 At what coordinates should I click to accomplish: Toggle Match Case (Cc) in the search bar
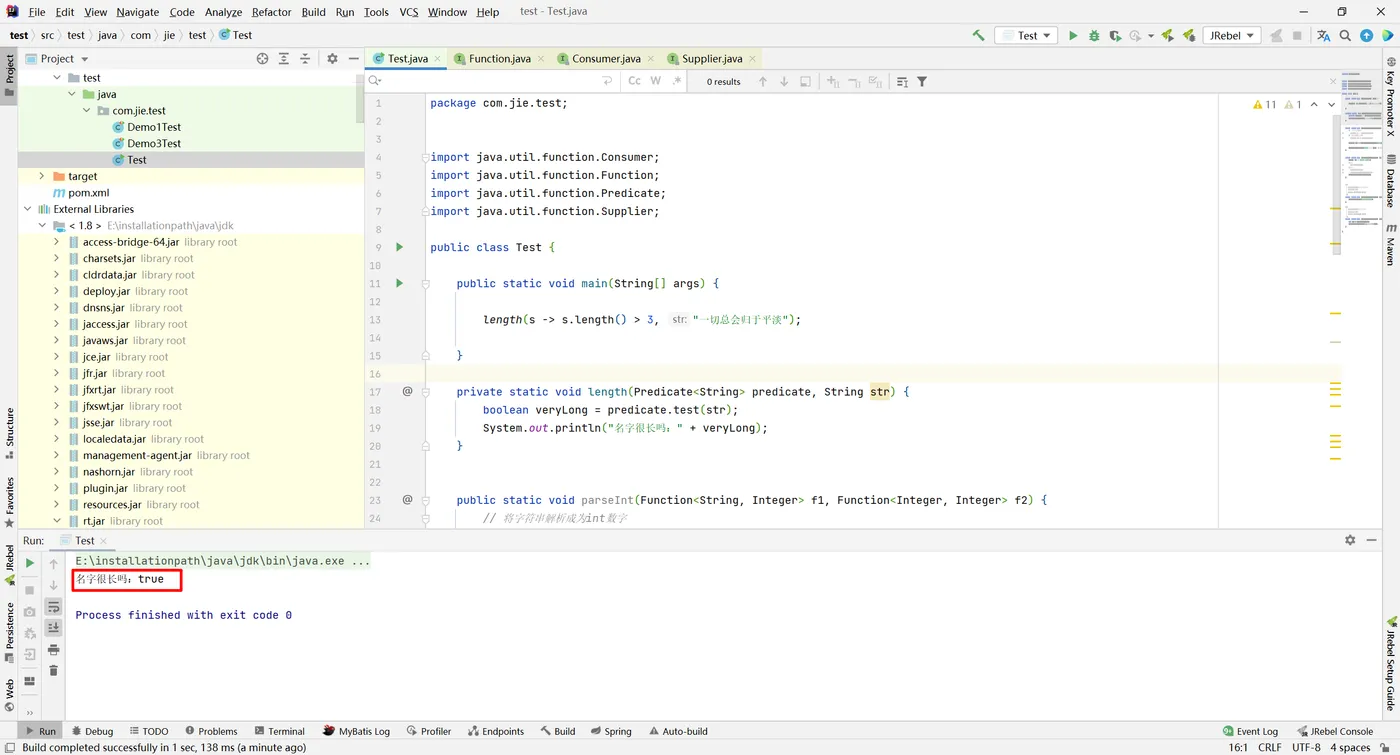click(x=634, y=82)
